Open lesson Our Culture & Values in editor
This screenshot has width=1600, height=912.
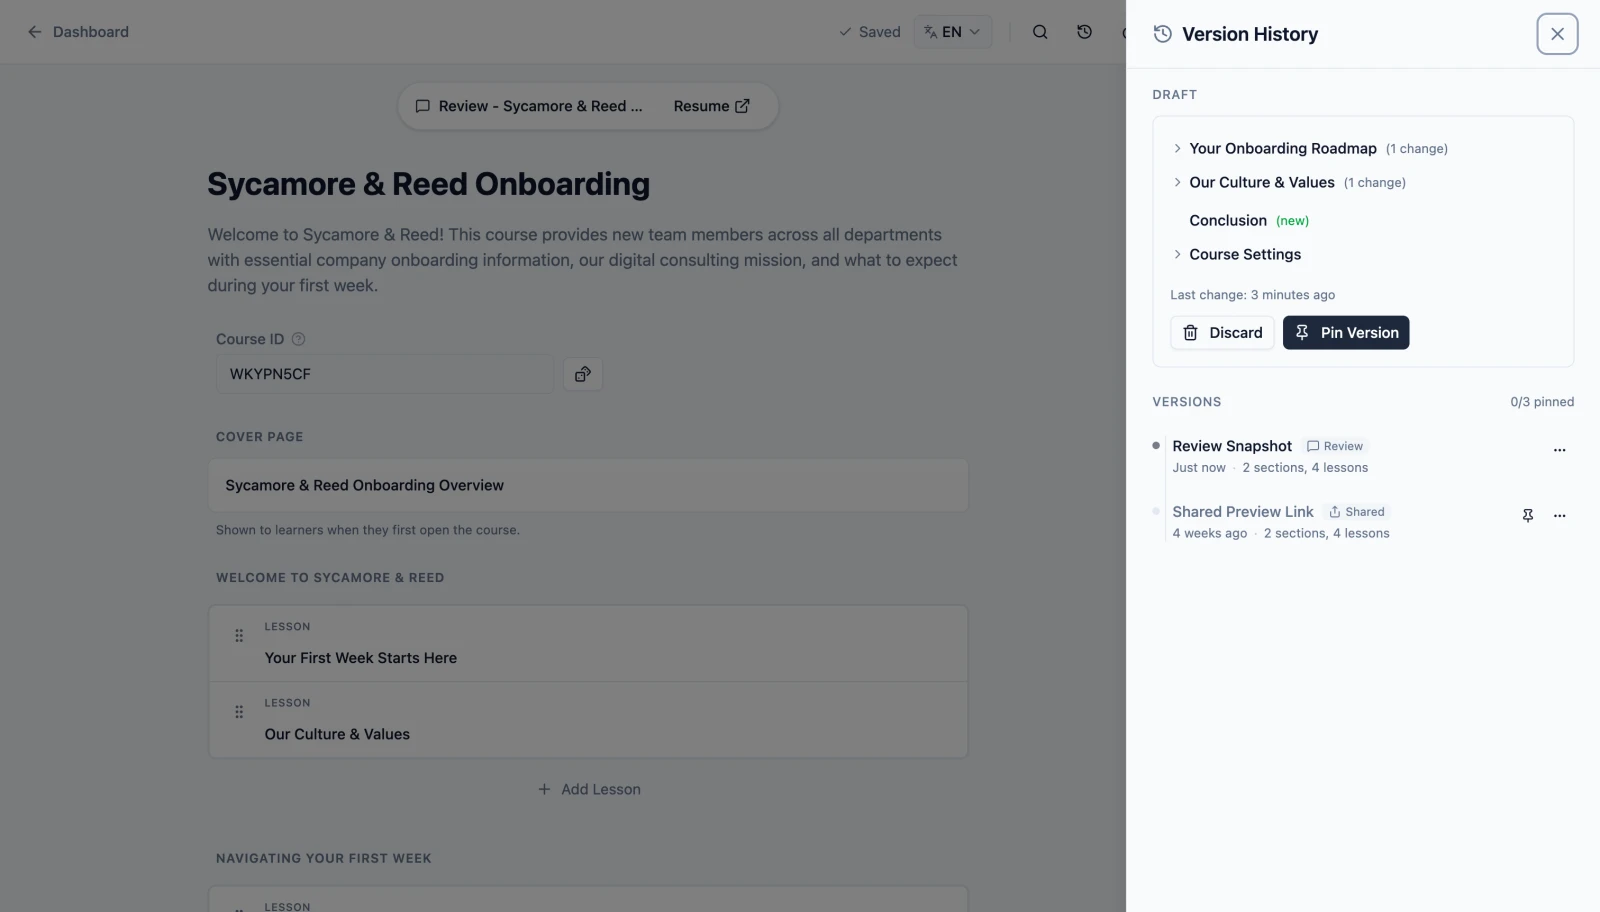[x=337, y=734]
